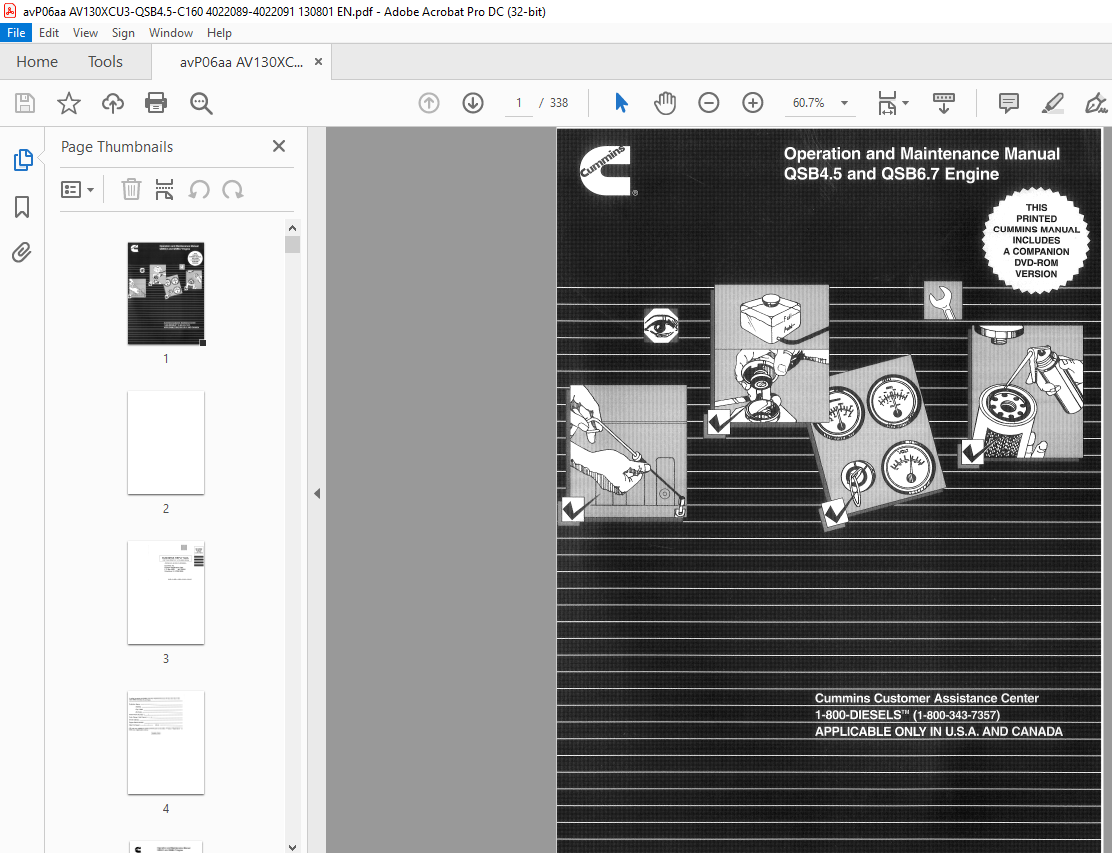Zoom in with plus icon
This screenshot has height=853, width=1112.
point(752,104)
